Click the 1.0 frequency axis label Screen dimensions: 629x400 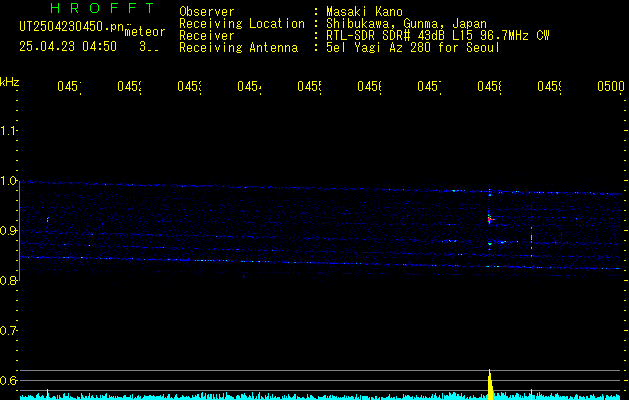pyautogui.click(x=8, y=181)
